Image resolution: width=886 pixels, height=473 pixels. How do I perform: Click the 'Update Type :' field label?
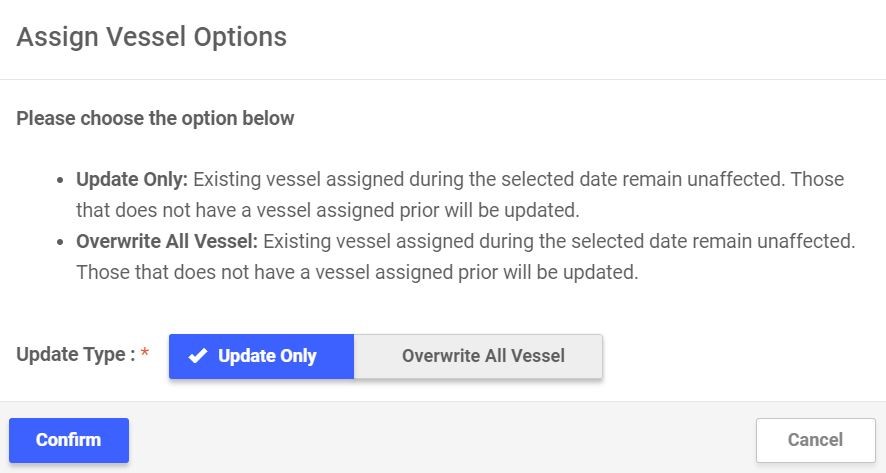(76, 355)
